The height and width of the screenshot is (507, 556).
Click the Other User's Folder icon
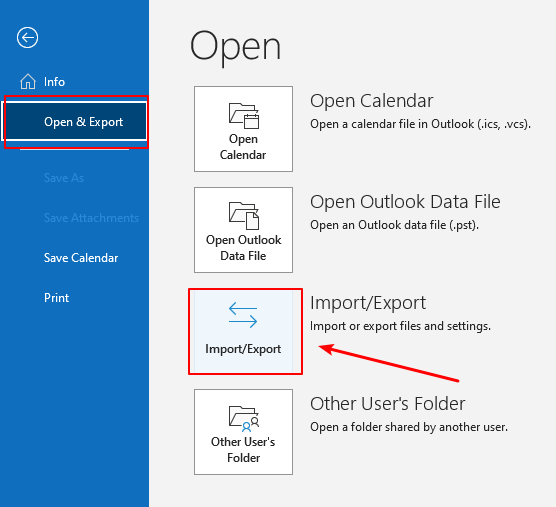[244, 418]
